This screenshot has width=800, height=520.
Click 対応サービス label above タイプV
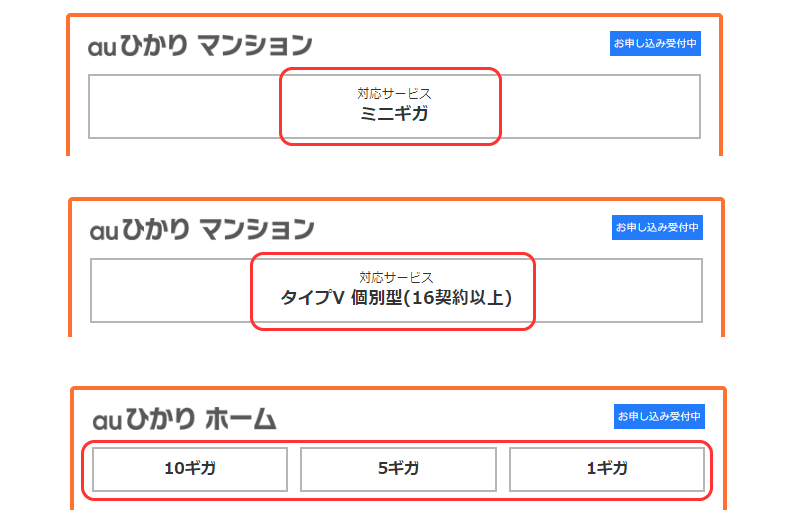[x=396, y=278]
